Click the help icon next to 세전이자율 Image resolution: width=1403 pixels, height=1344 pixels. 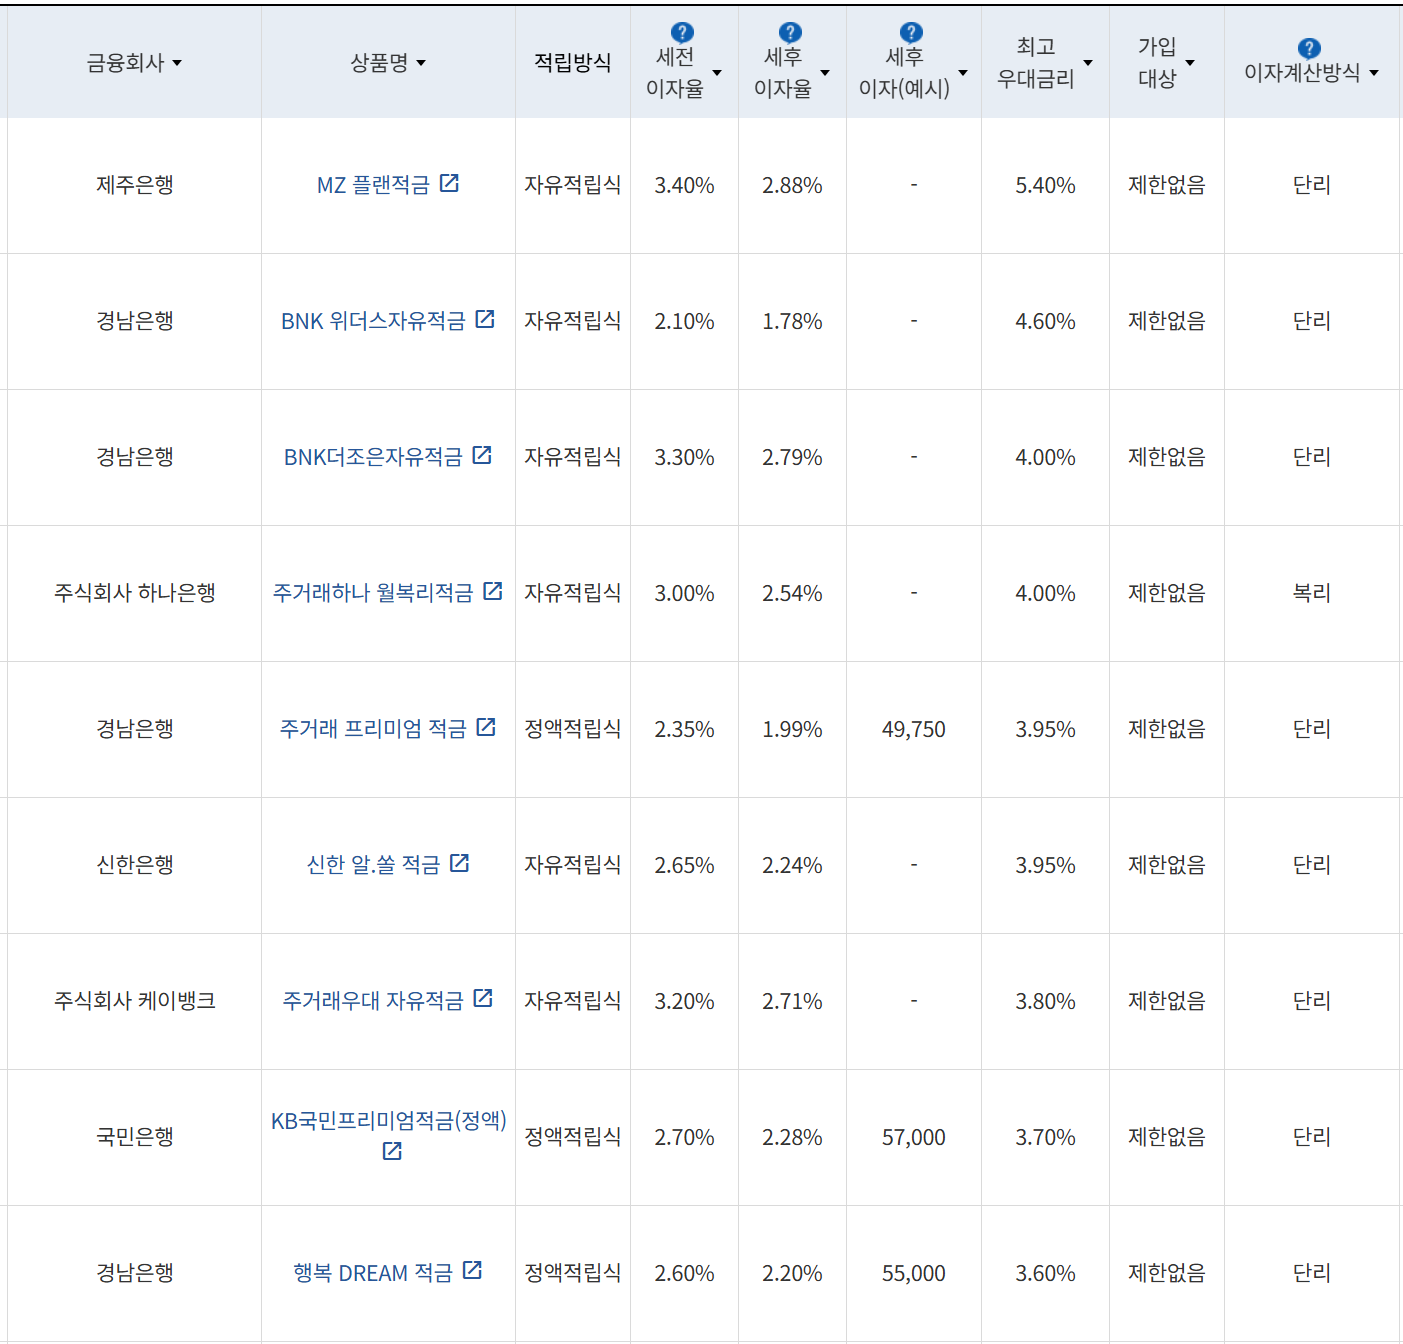pyautogui.click(x=682, y=31)
